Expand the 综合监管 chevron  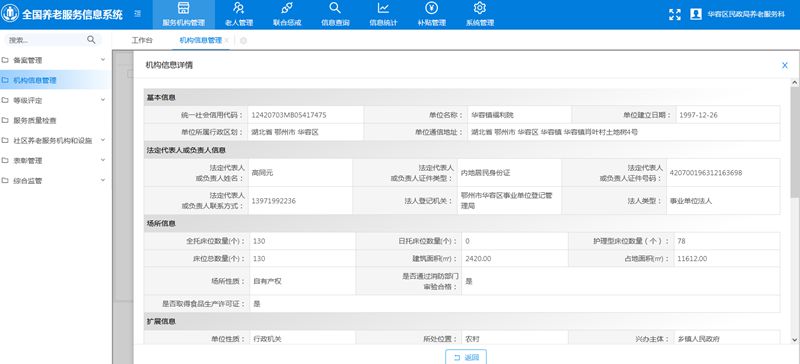tap(103, 180)
